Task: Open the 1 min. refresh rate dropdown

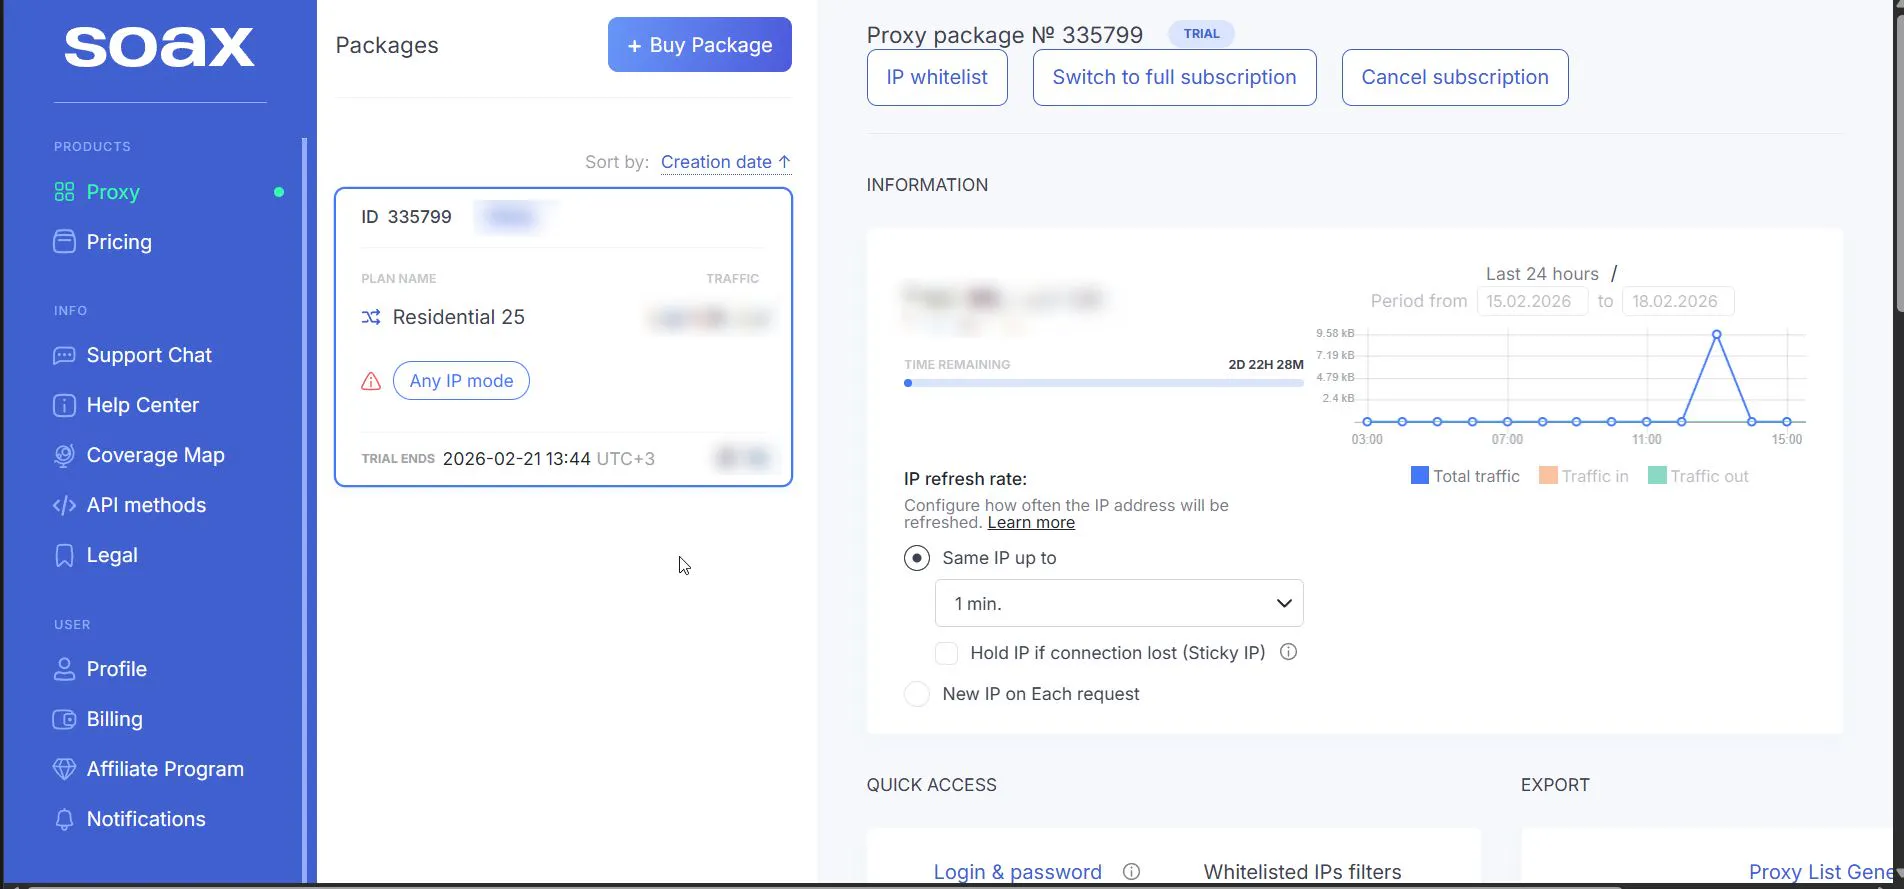Action: (1119, 603)
